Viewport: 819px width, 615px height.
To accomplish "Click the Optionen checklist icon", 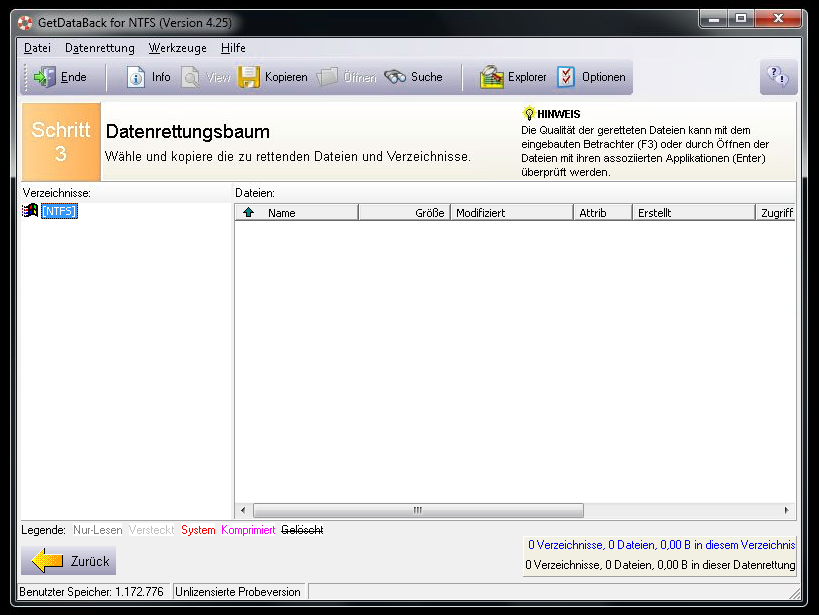I will (x=566, y=77).
